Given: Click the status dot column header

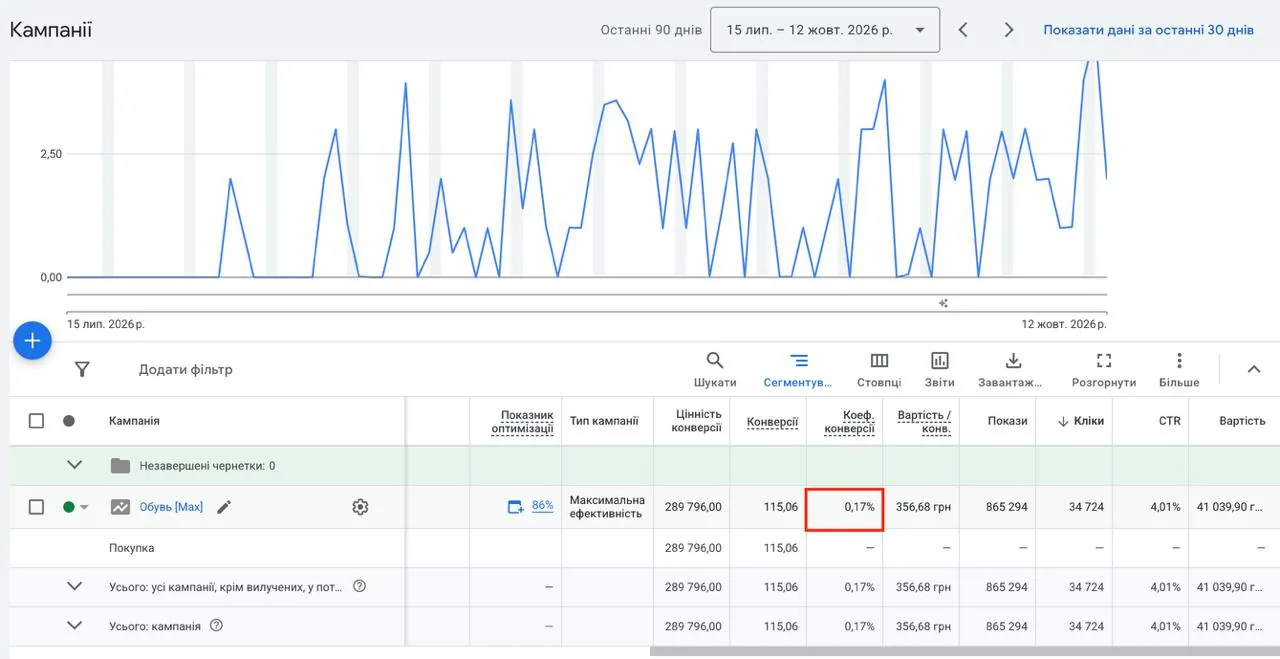Looking at the screenshot, I should 69,421.
